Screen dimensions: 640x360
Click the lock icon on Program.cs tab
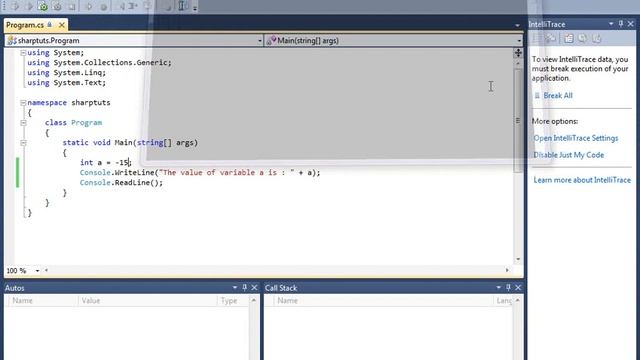coord(50,25)
